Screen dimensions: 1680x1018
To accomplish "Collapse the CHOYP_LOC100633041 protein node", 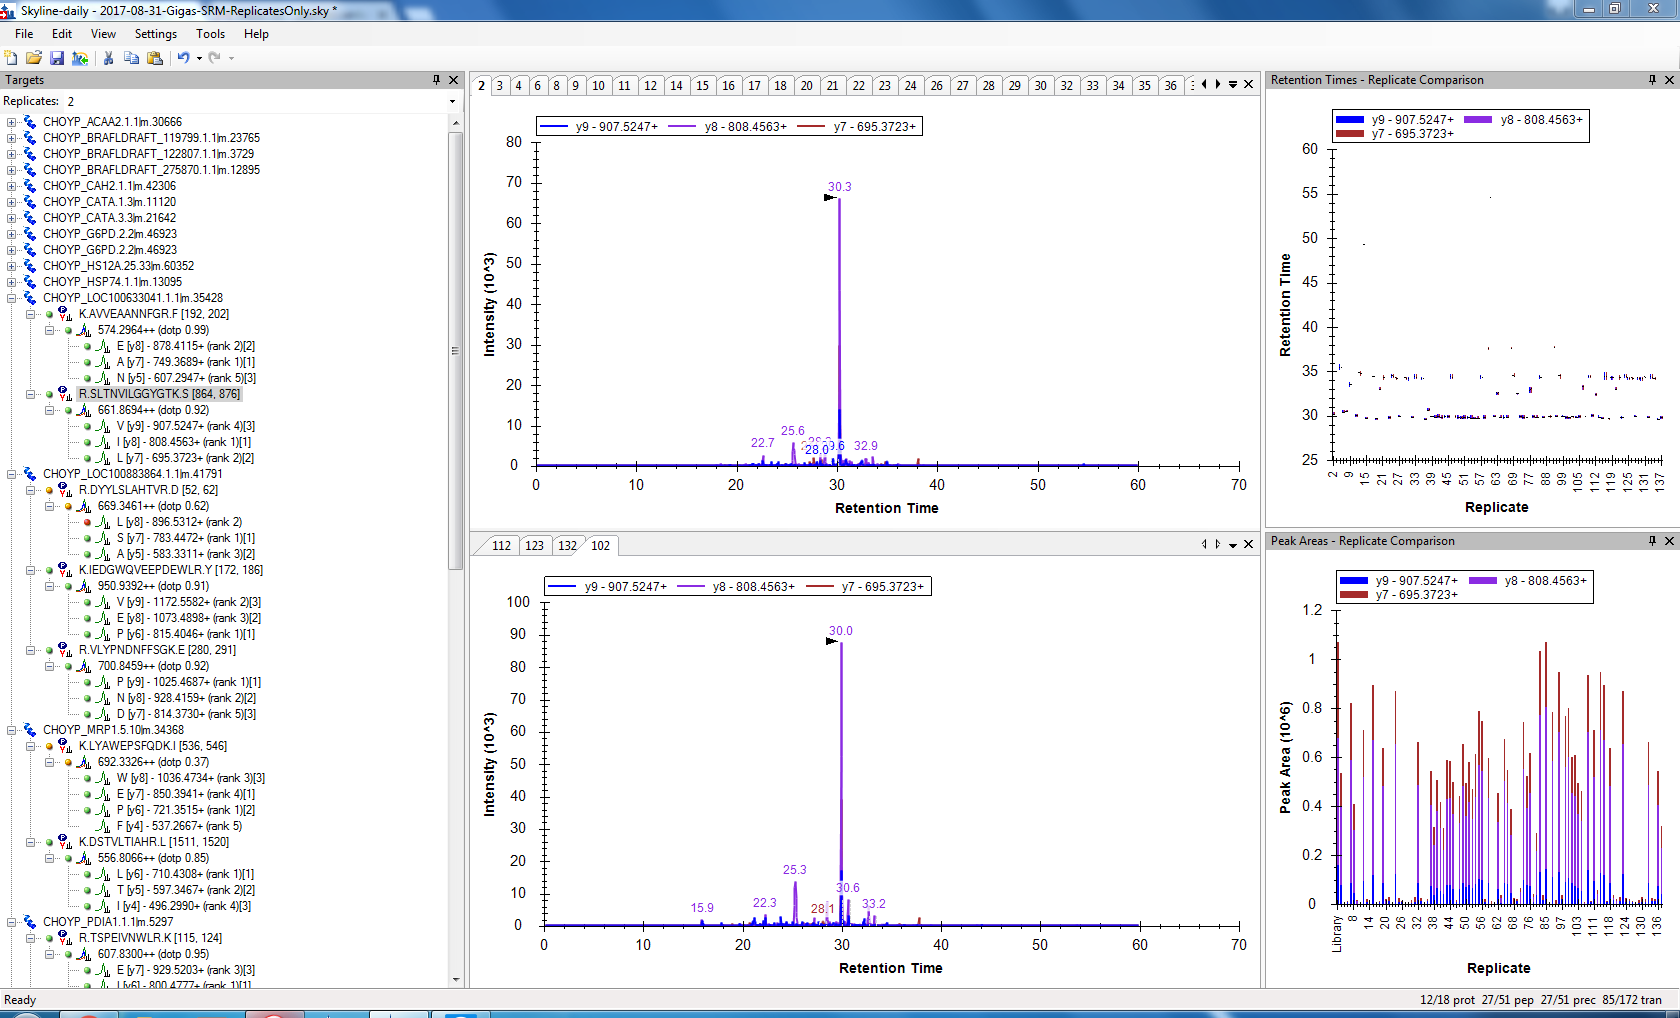I will click(x=12, y=298).
